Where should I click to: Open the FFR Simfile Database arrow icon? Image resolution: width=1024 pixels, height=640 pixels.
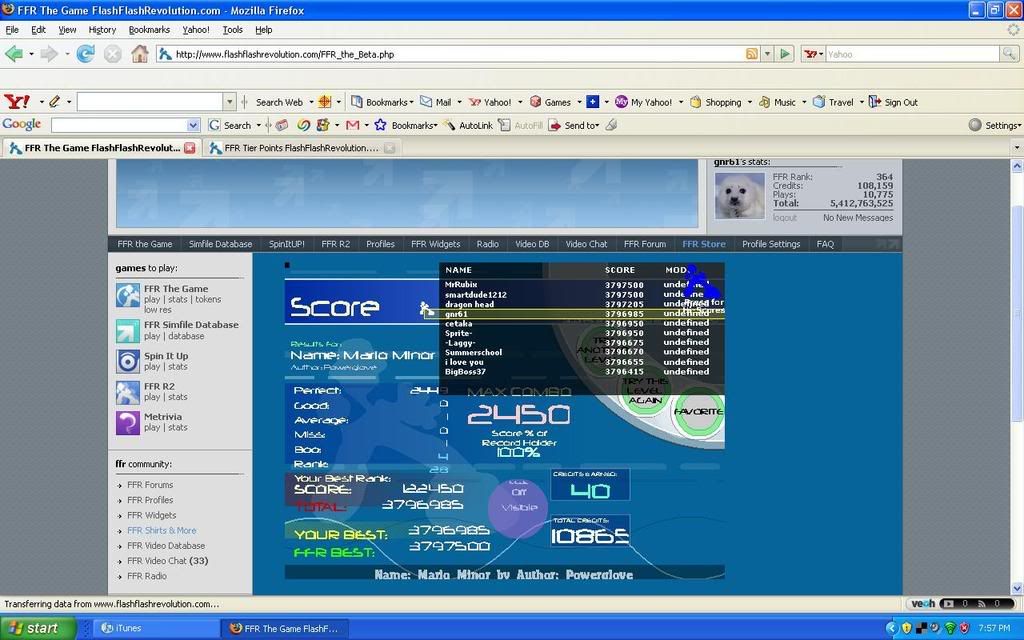coord(128,331)
